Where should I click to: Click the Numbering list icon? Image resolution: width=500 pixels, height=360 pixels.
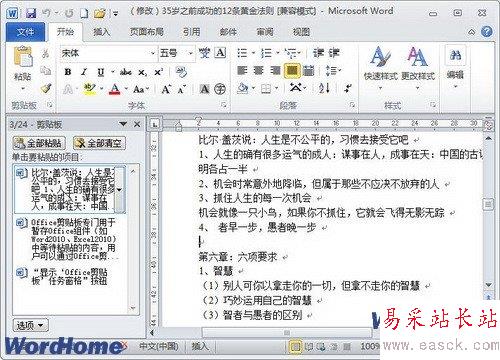(266, 53)
